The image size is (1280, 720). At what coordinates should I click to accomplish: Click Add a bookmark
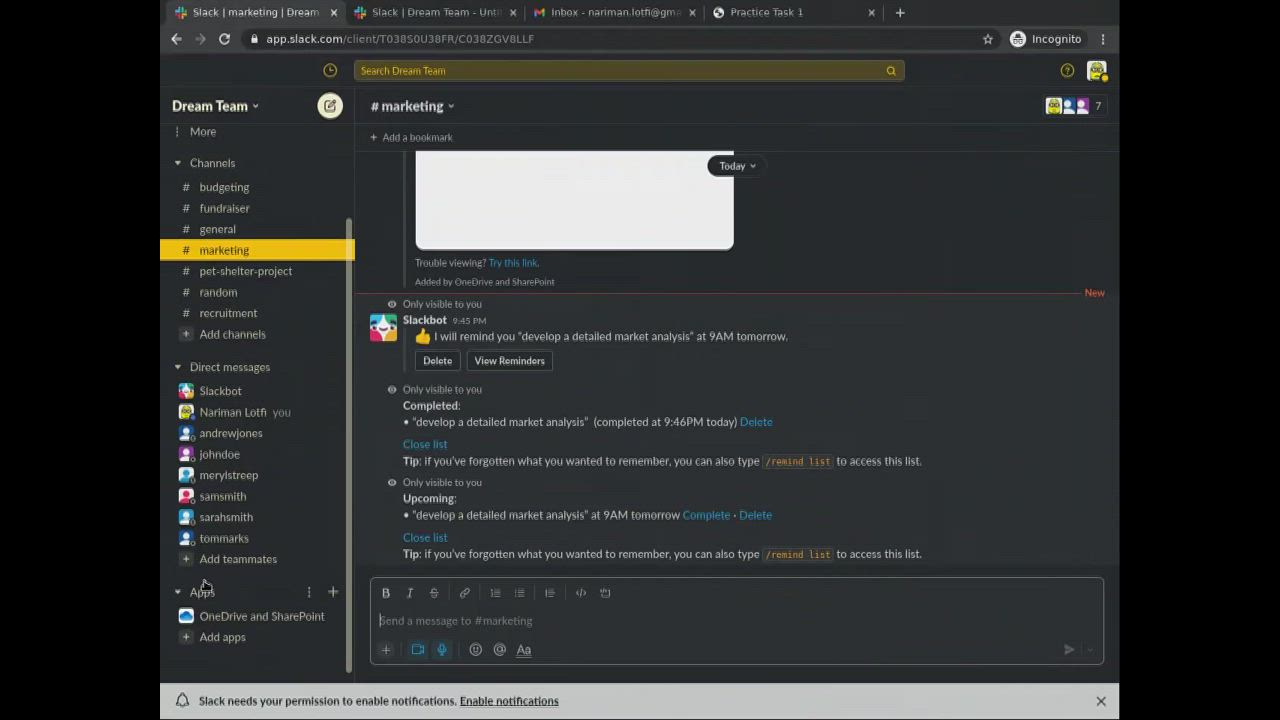pyautogui.click(x=411, y=138)
